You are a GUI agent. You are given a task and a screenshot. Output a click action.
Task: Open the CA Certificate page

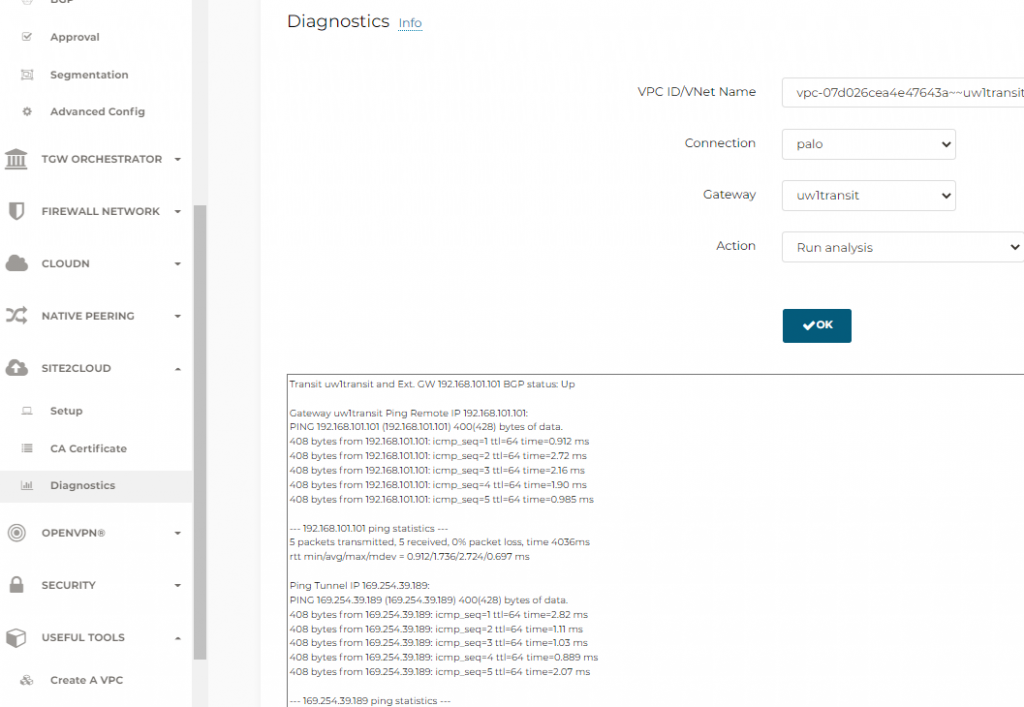[x=88, y=448]
